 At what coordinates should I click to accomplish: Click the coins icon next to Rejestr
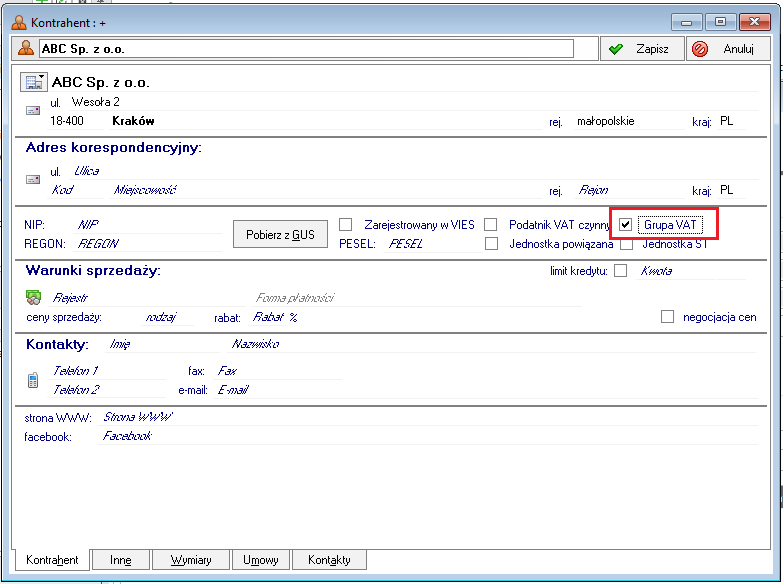[33, 298]
